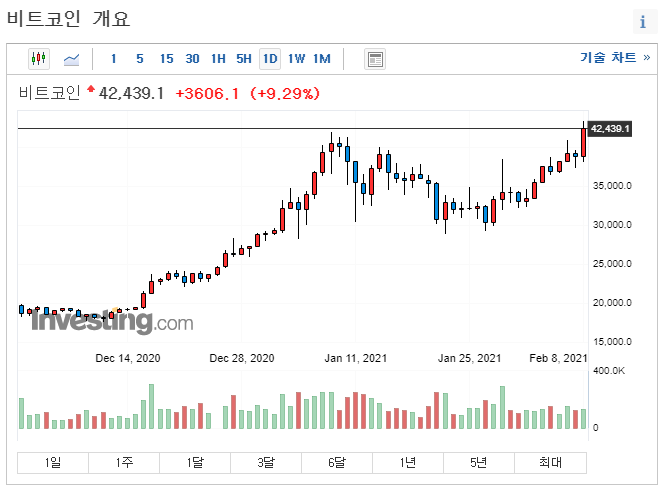Set range to 1일
Viewport: 665px width, 503px height.
point(53,462)
